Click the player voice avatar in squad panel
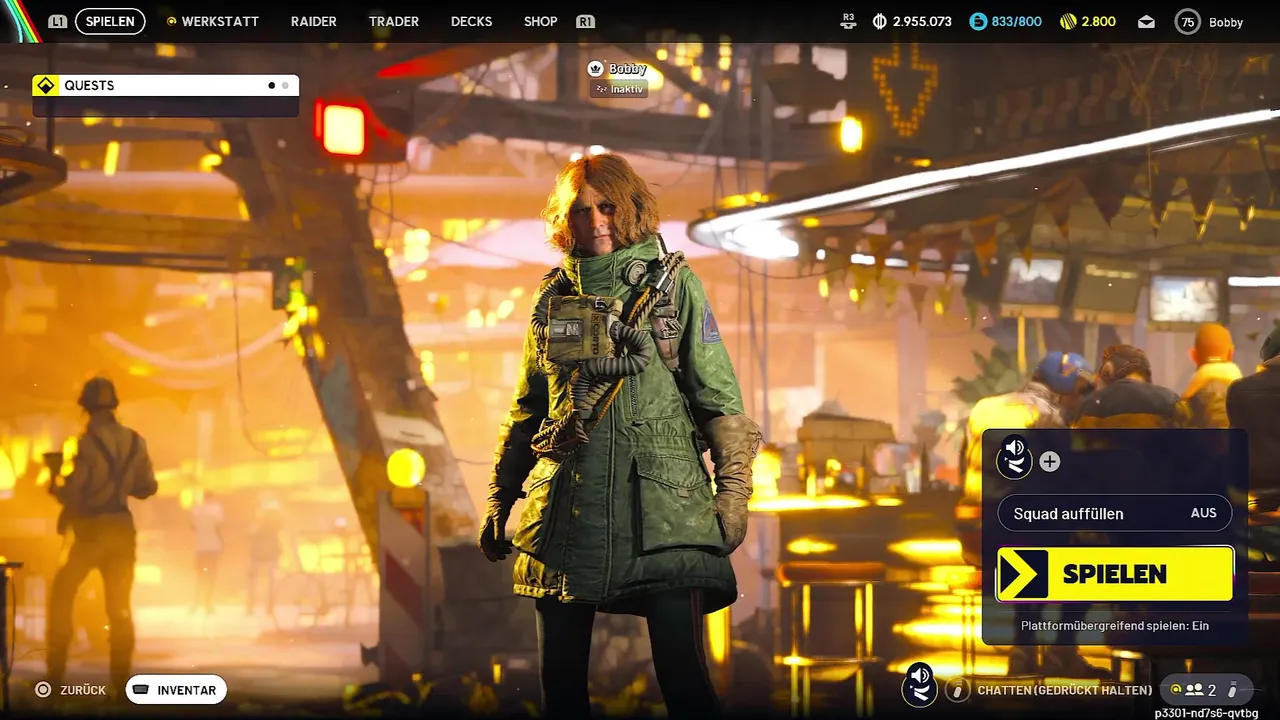Screen dimensions: 1280x720 pos(1014,458)
